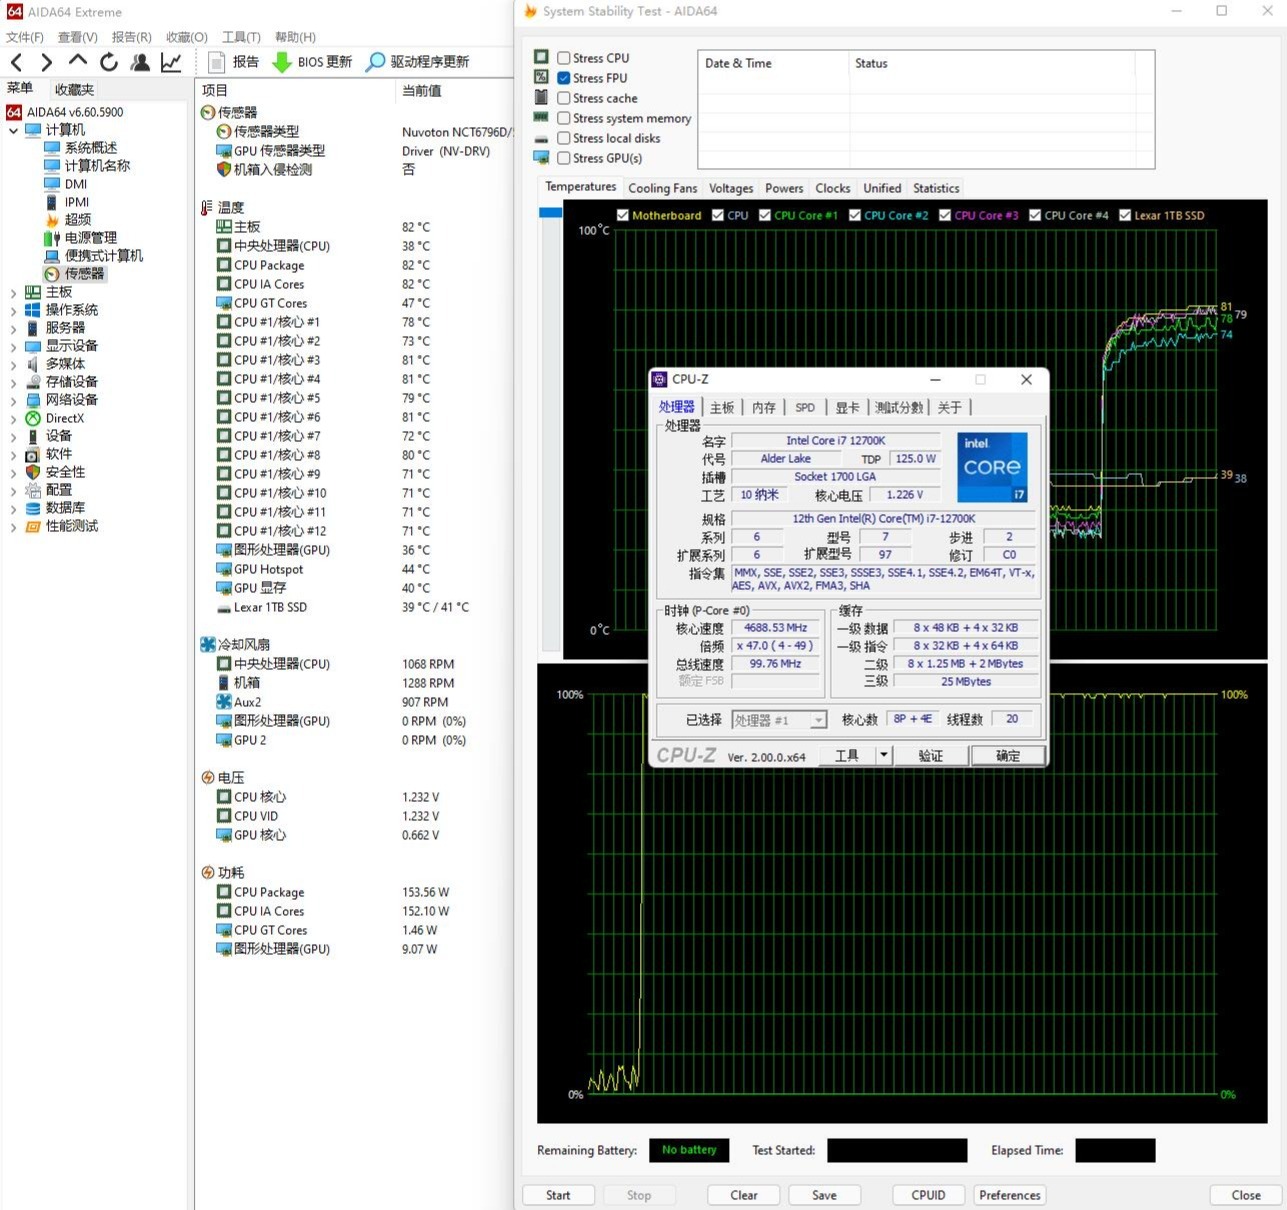Open the 内存 tab in CPU-Z
1287x1210 pixels.
click(763, 407)
